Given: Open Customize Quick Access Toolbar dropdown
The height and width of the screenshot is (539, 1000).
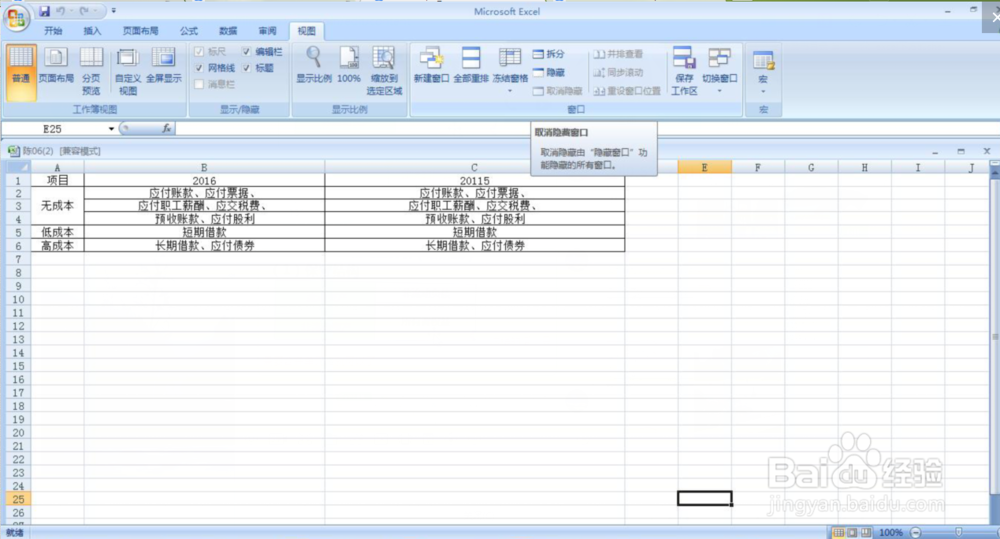Looking at the screenshot, I should (x=114, y=11).
